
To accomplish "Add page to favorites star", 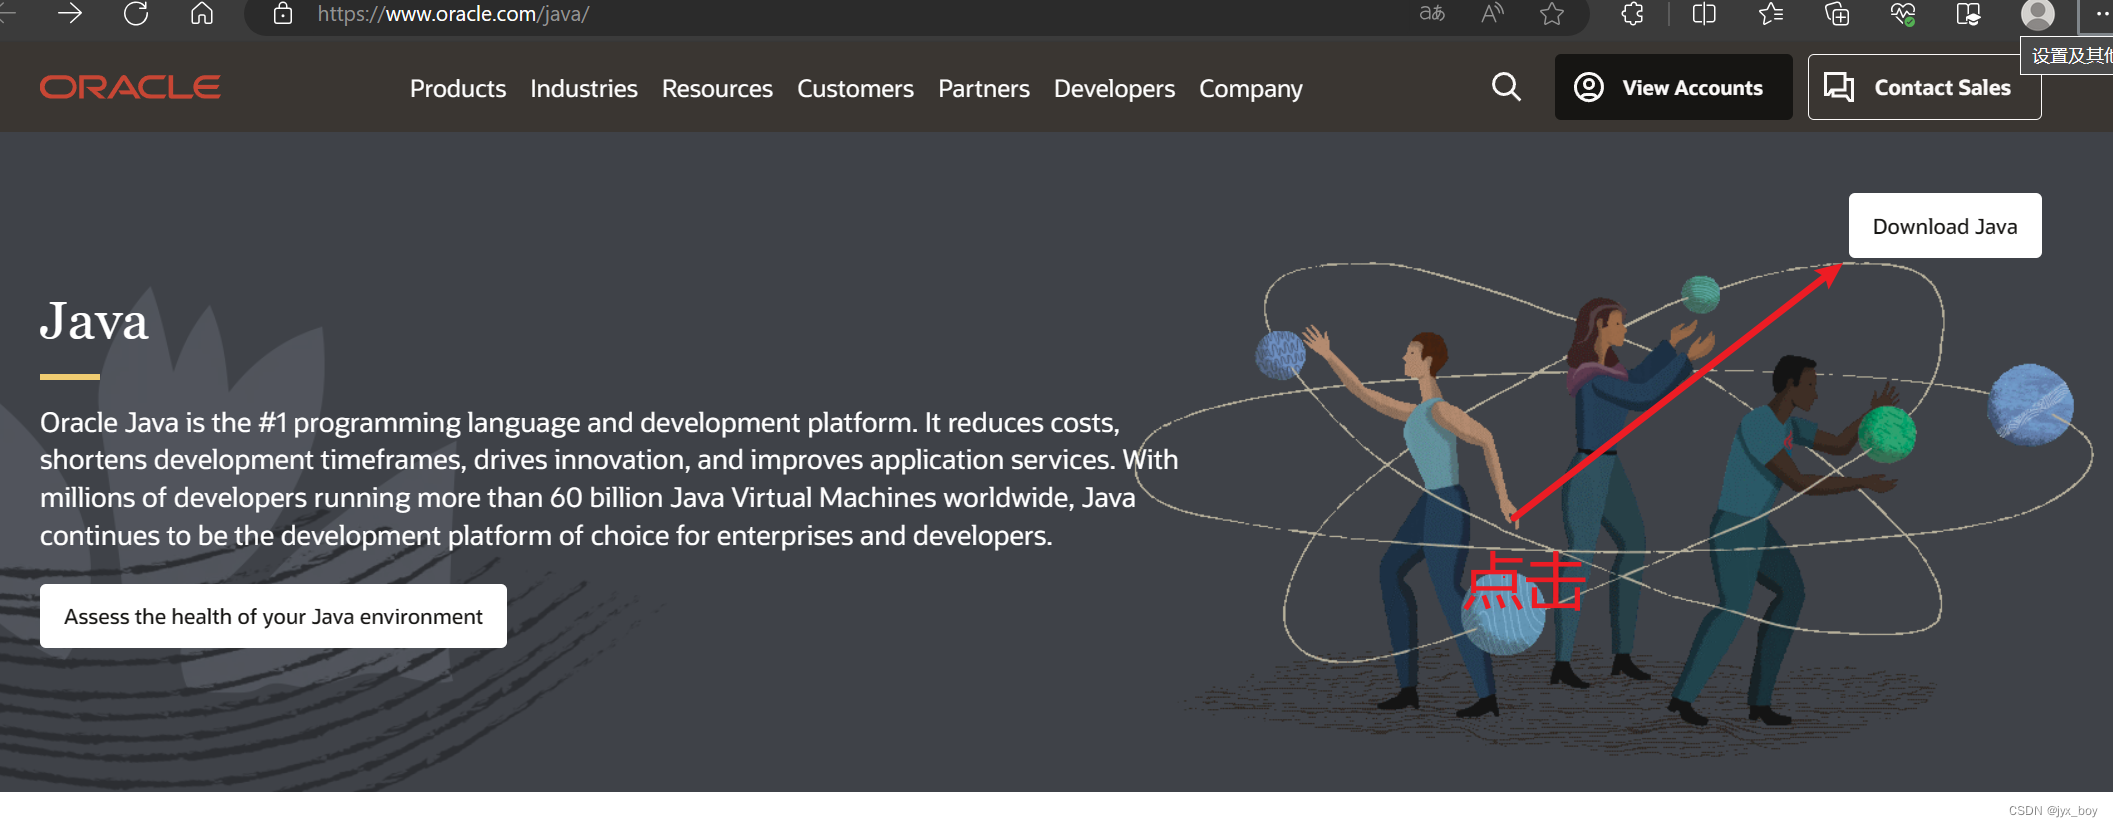I will pos(1552,13).
